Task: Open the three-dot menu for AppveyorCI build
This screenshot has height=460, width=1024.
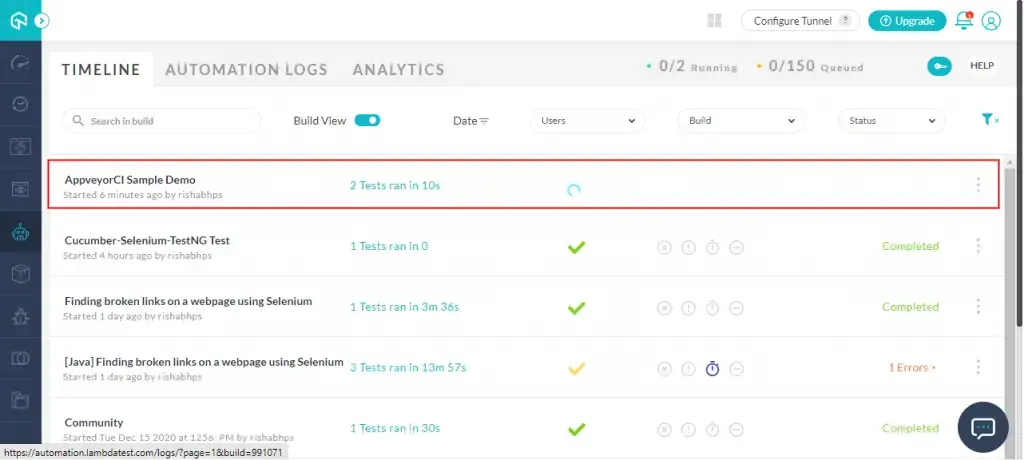Action: tap(977, 185)
